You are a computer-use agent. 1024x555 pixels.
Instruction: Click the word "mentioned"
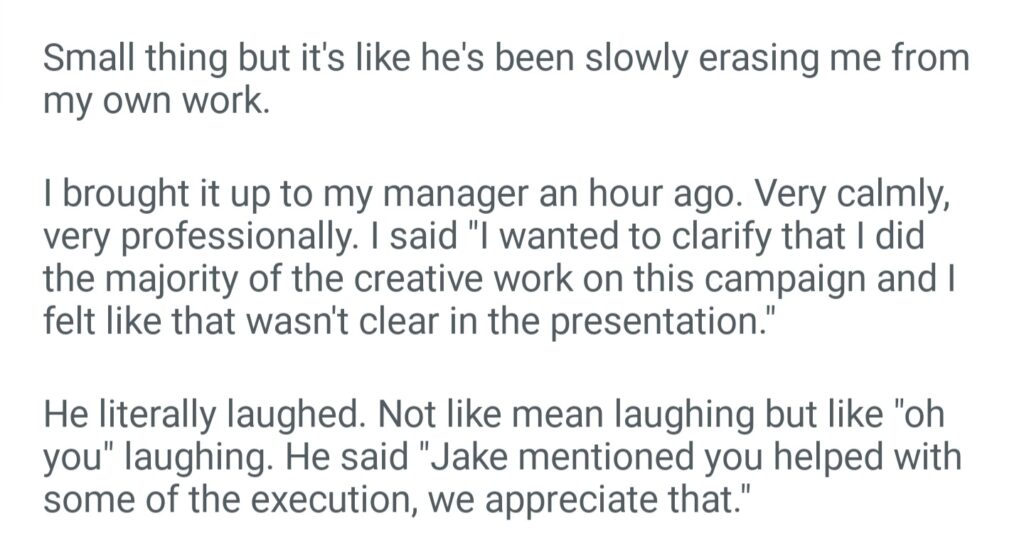(613, 458)
